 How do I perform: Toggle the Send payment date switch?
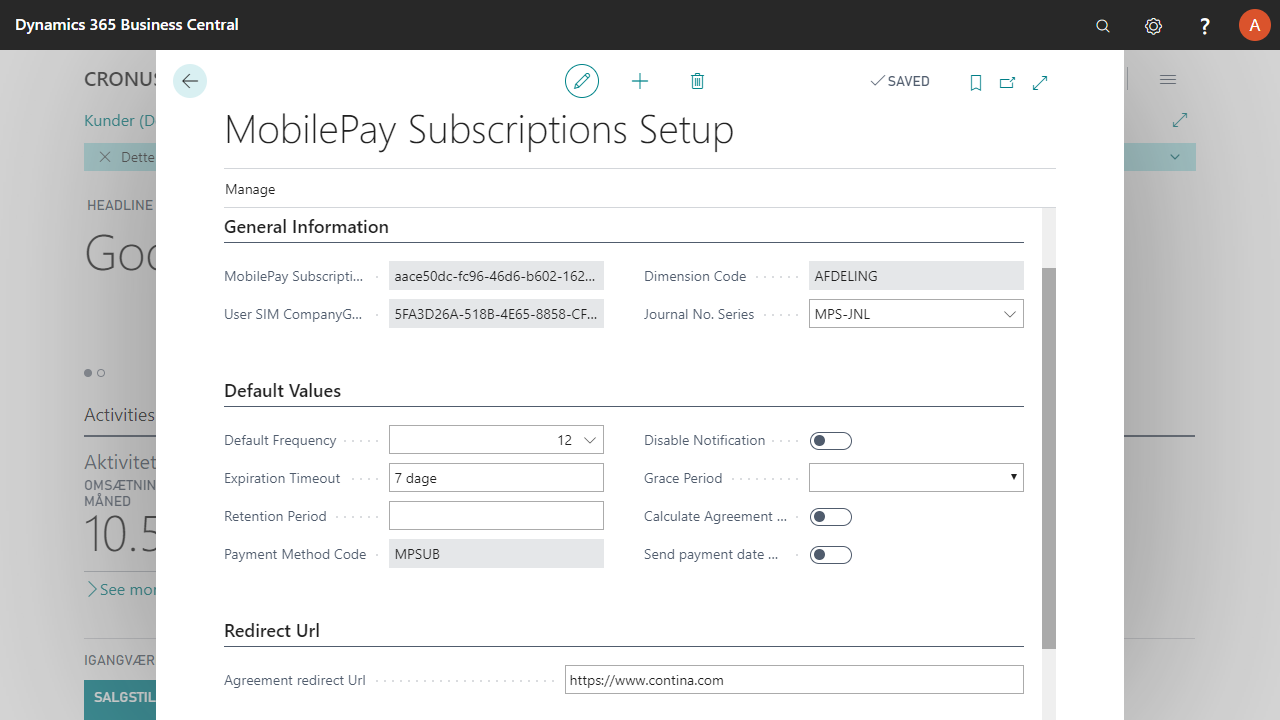[830, 555]
